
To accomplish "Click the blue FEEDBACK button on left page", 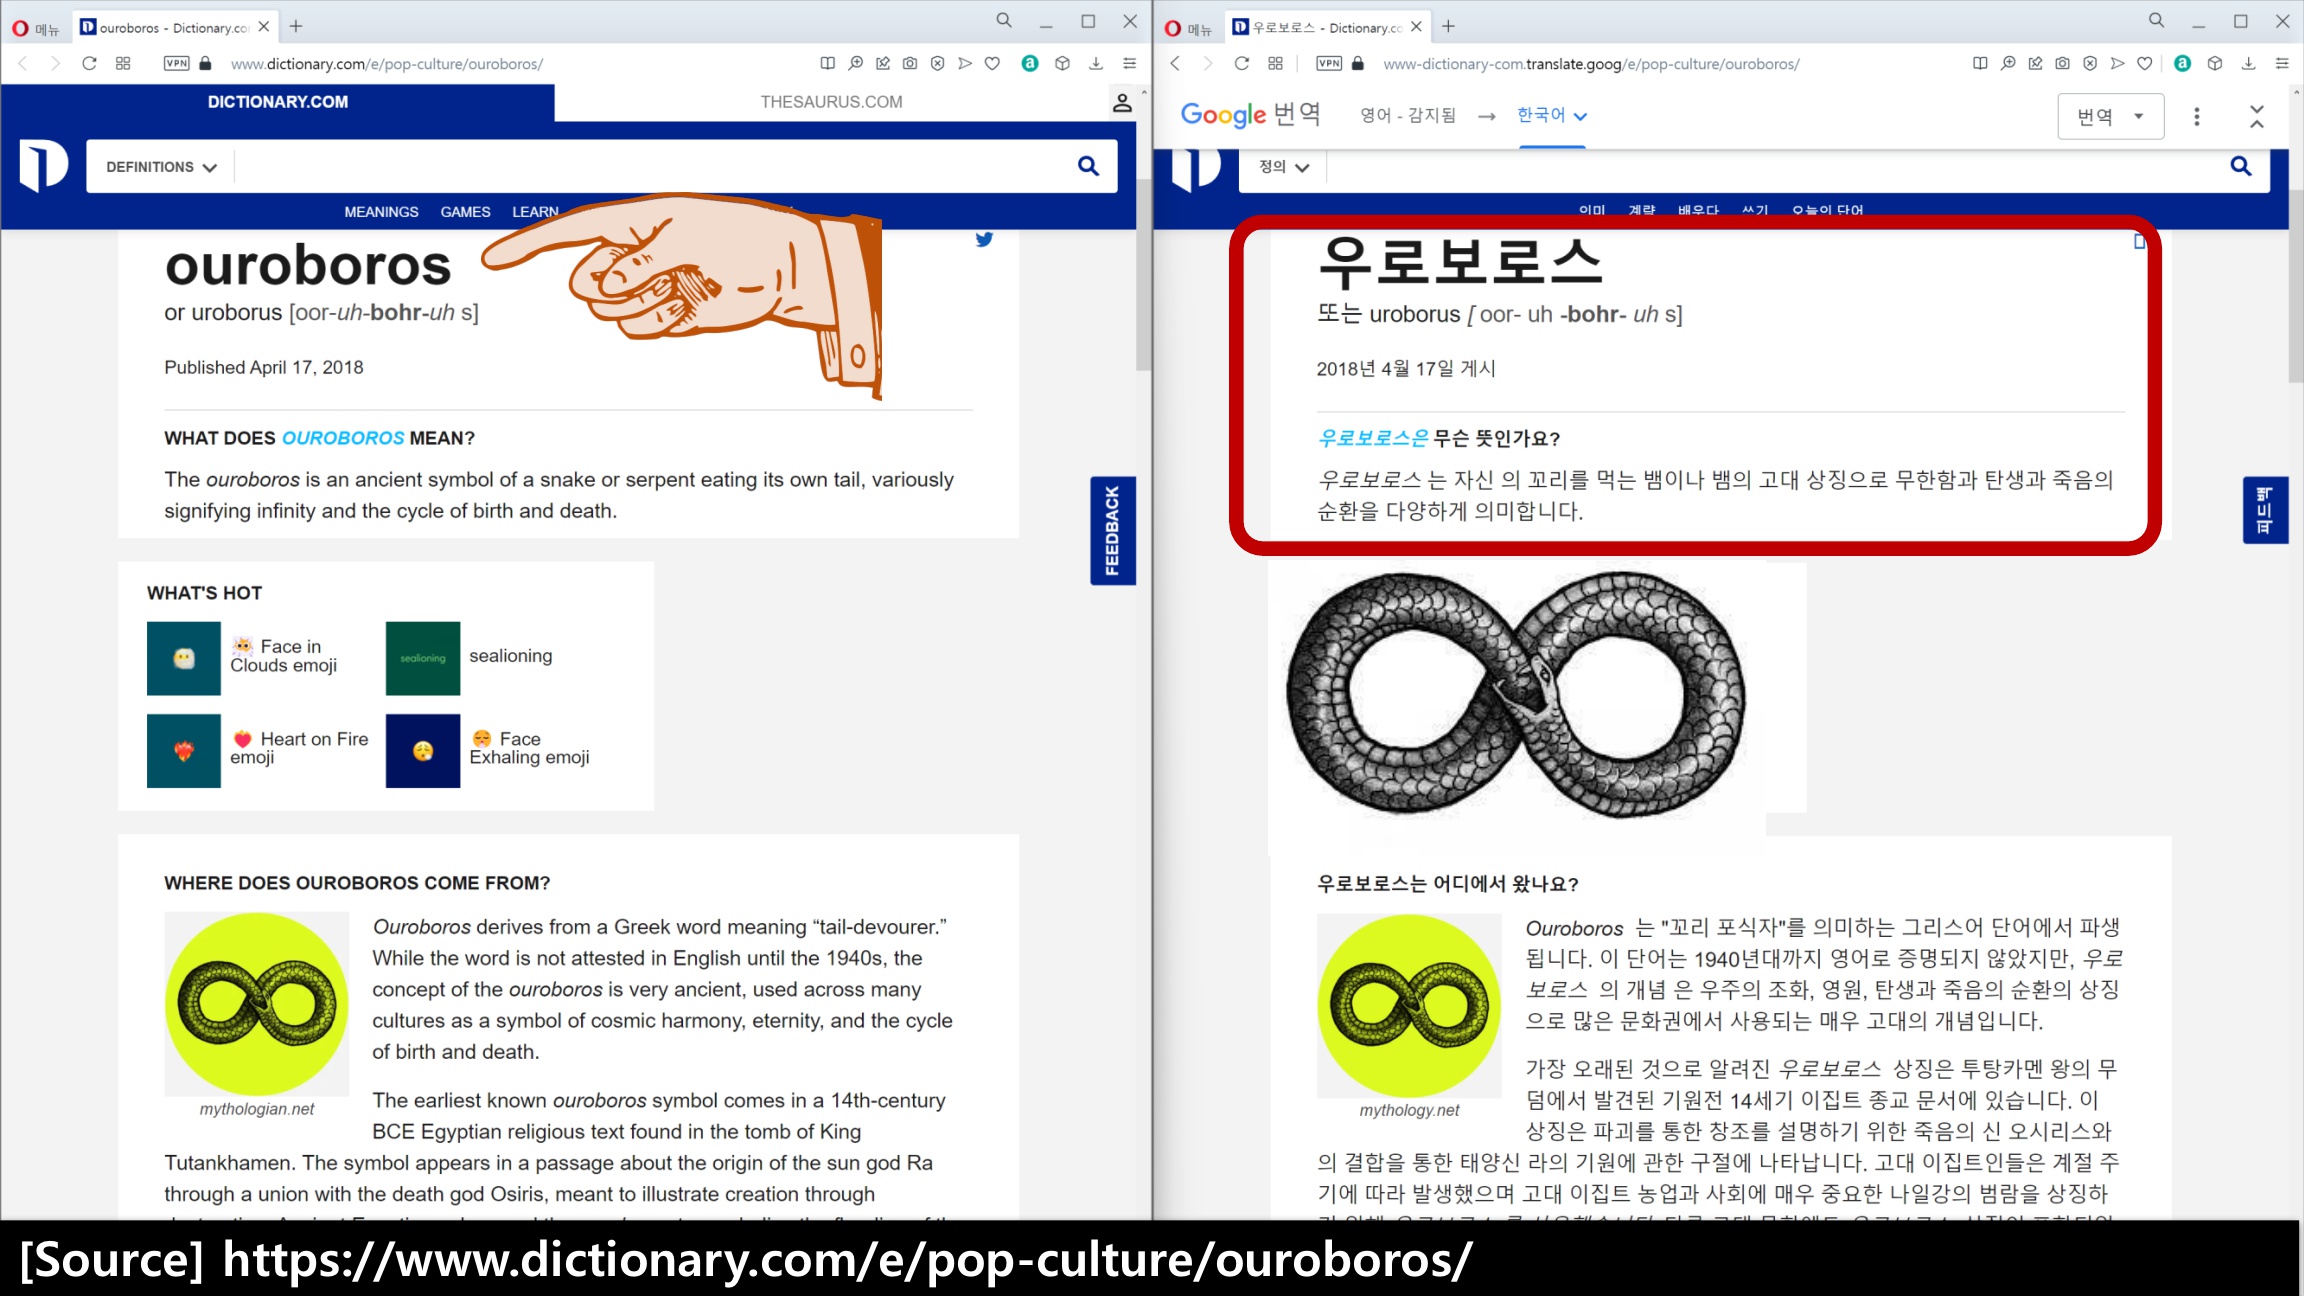I will tap(1112, 530).
